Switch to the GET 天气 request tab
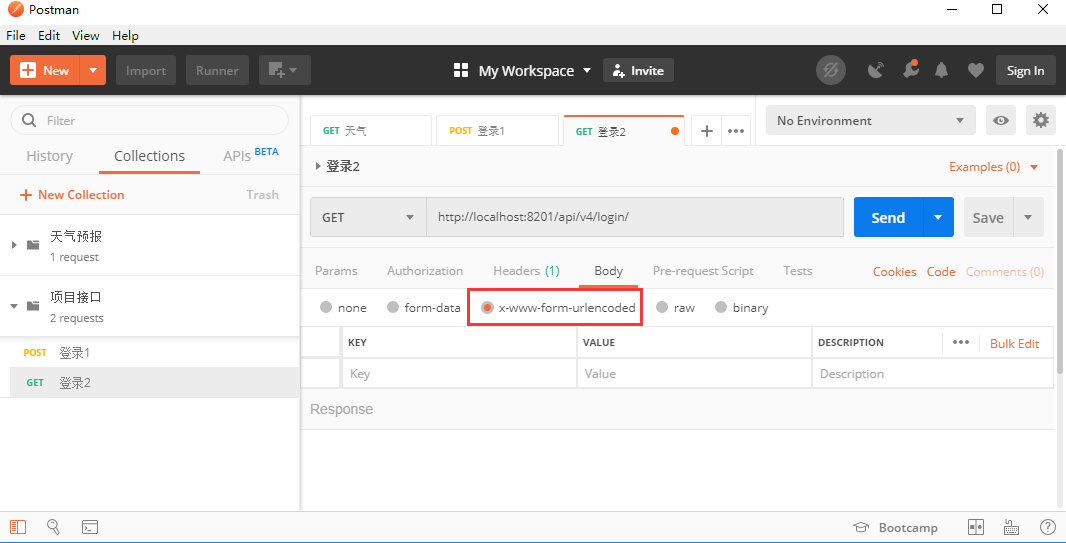This screenshot has height=543, width=1066. point(371,130)
